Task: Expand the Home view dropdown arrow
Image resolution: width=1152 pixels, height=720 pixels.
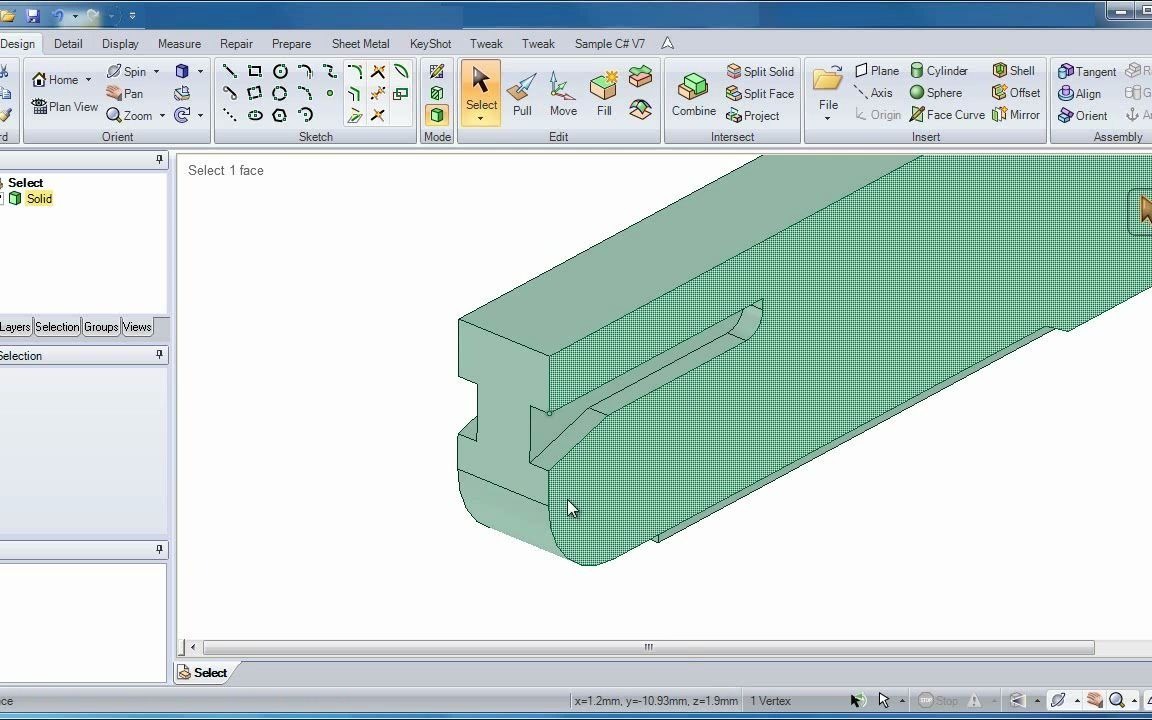Action: point(88,79)
